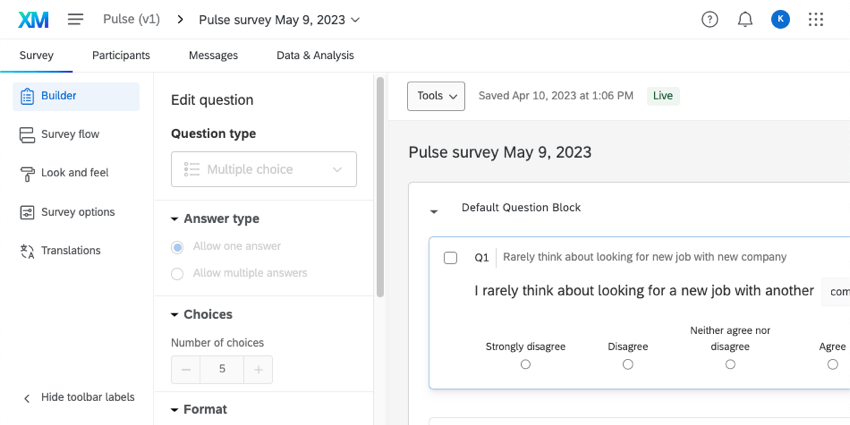This screenshot has width=850, height=425.
Task: Open the Help question mark icon
Action: 710,19
